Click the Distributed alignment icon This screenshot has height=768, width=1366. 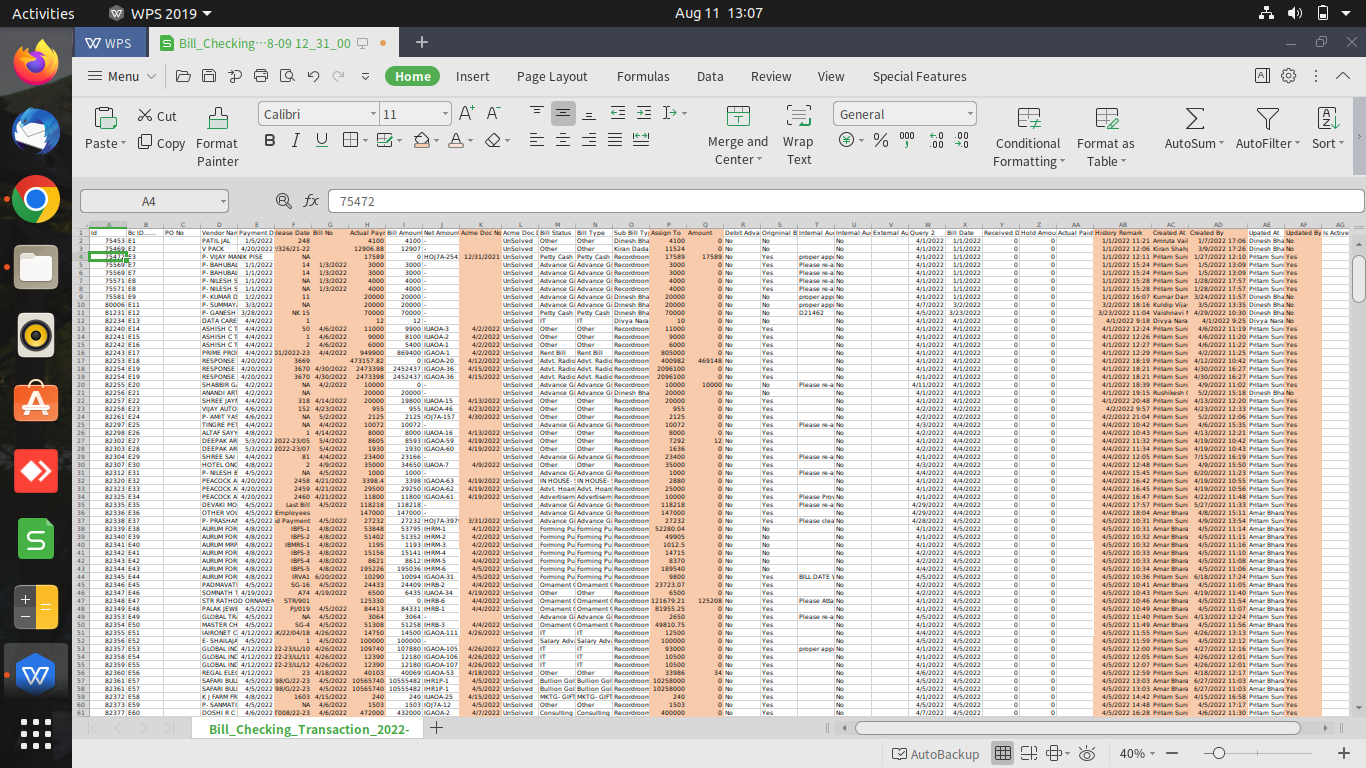pyautogui.click(x=641, y=139)
